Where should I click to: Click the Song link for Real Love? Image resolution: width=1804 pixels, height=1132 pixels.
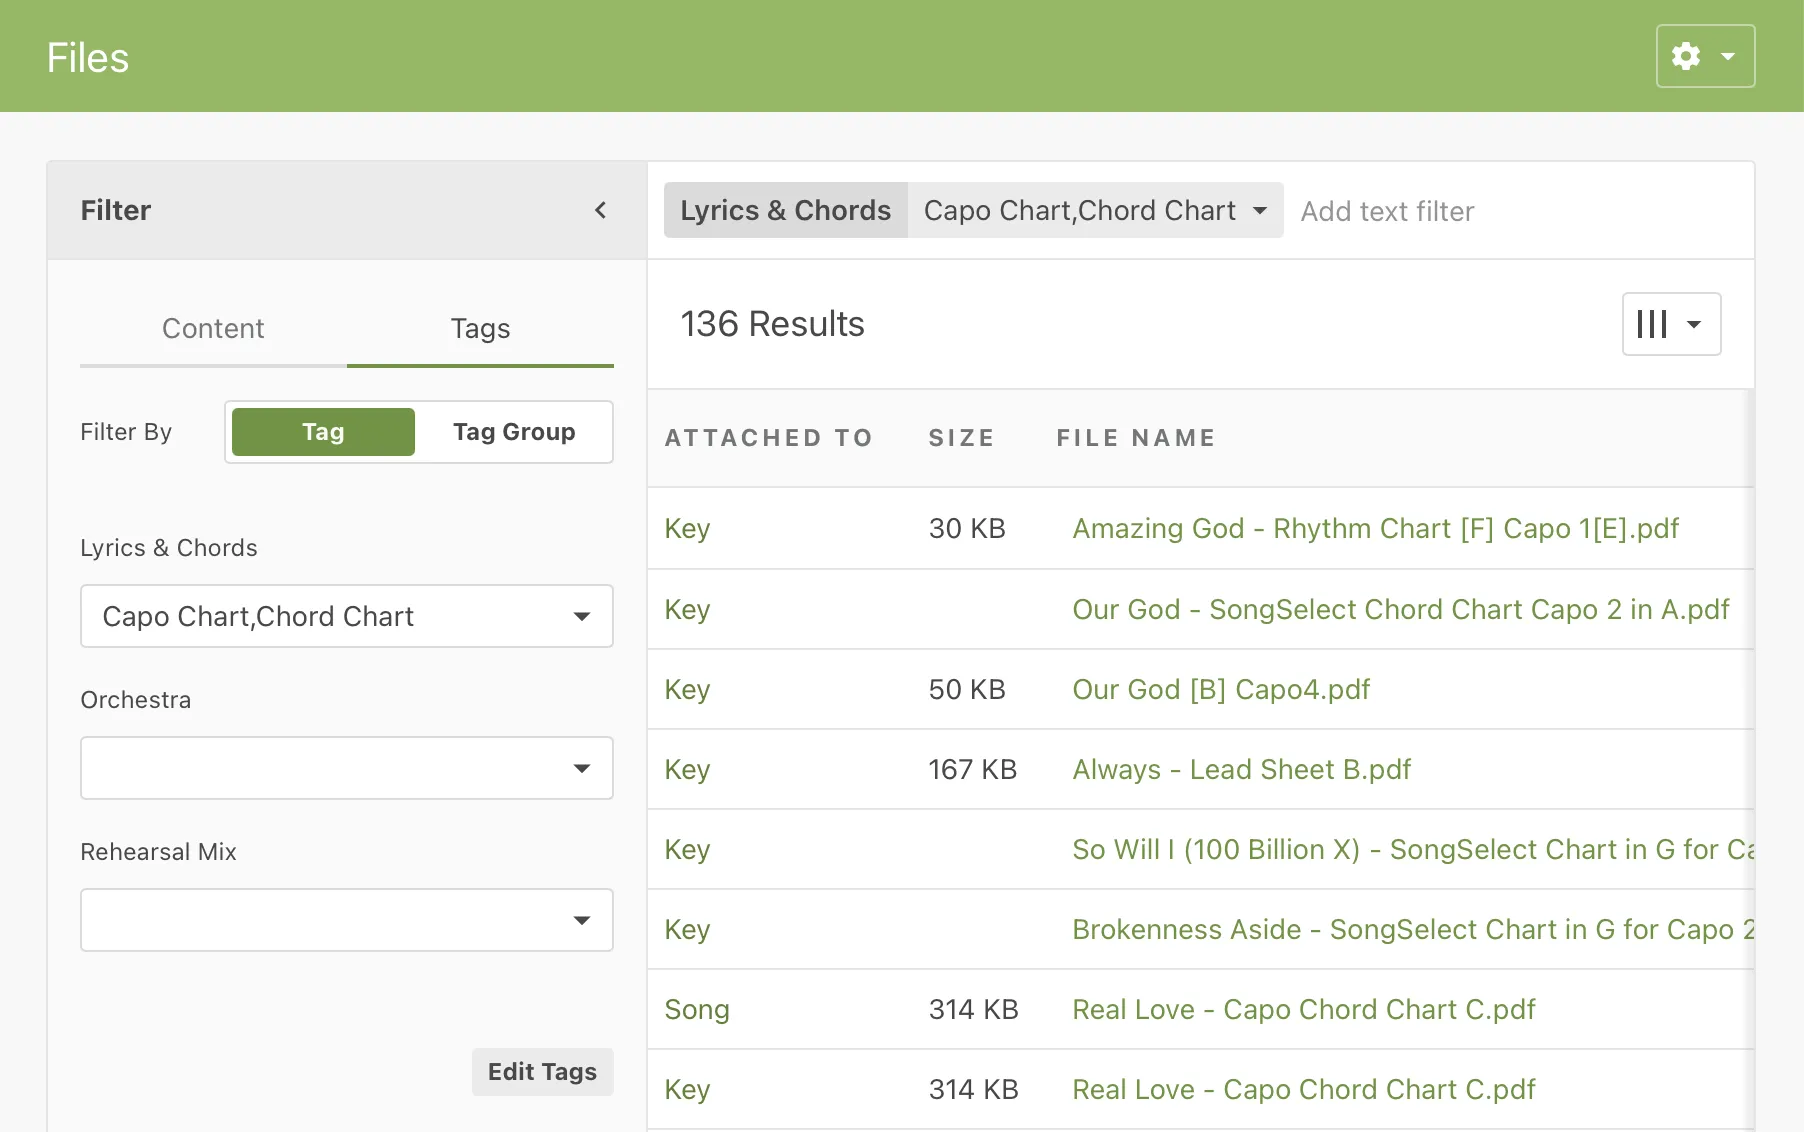click(697, 1009)
